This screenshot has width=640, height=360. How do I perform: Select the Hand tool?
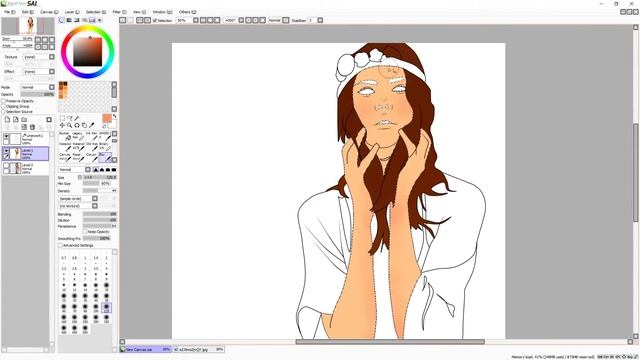84,125
